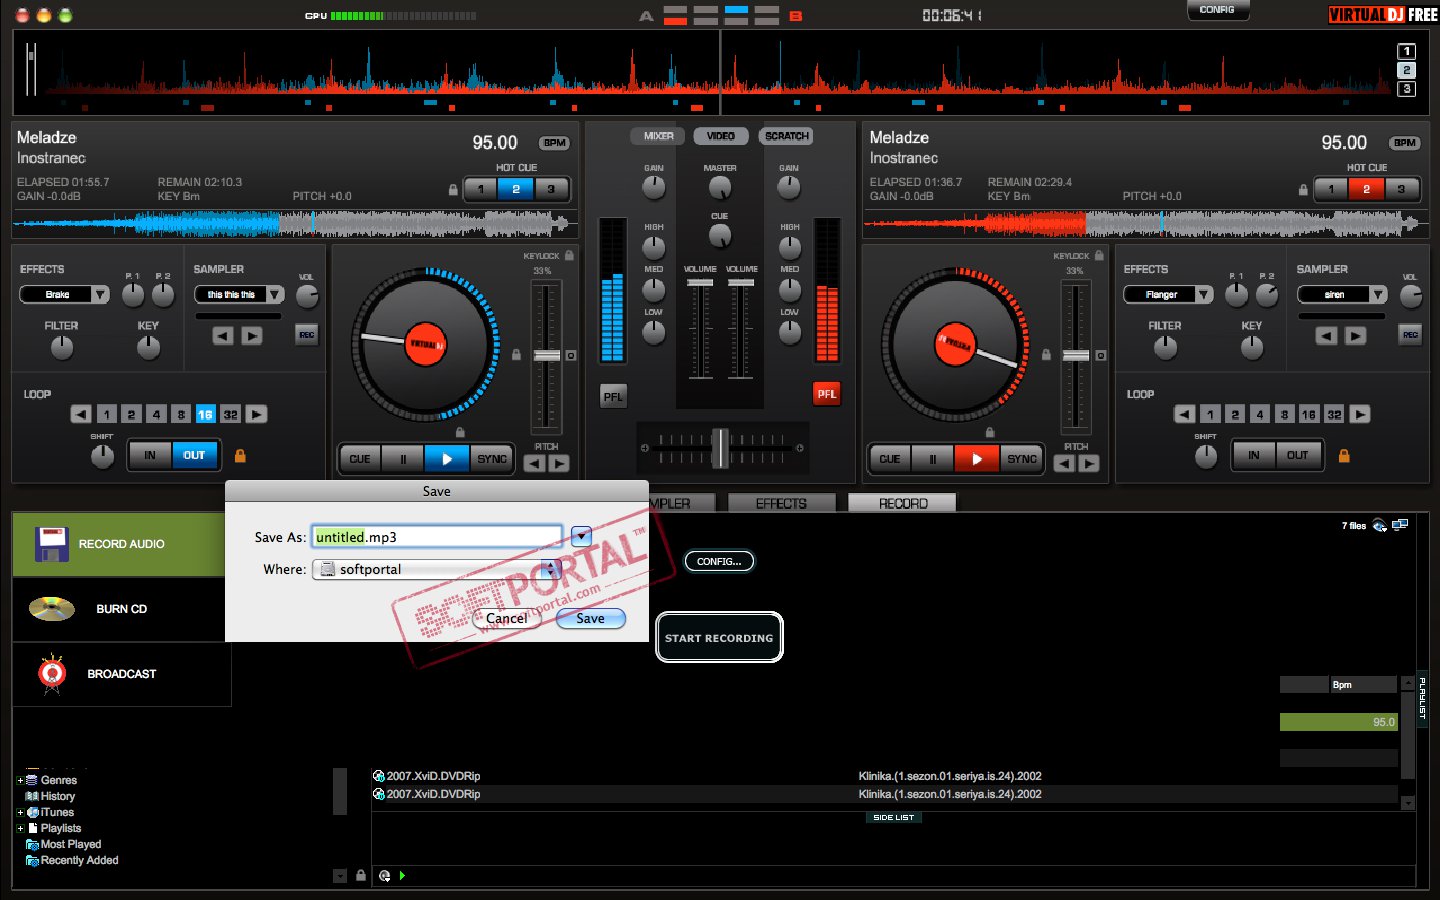
Task: Switch to the SCRATCH tab
Action: coord(787,136)
